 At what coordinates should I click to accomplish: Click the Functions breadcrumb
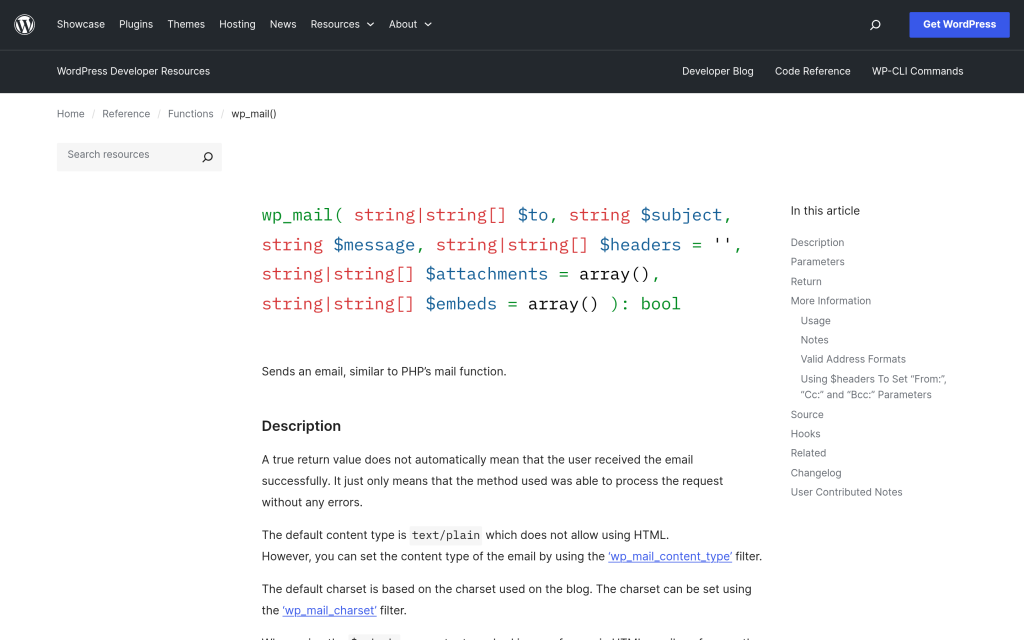[191, 114]
